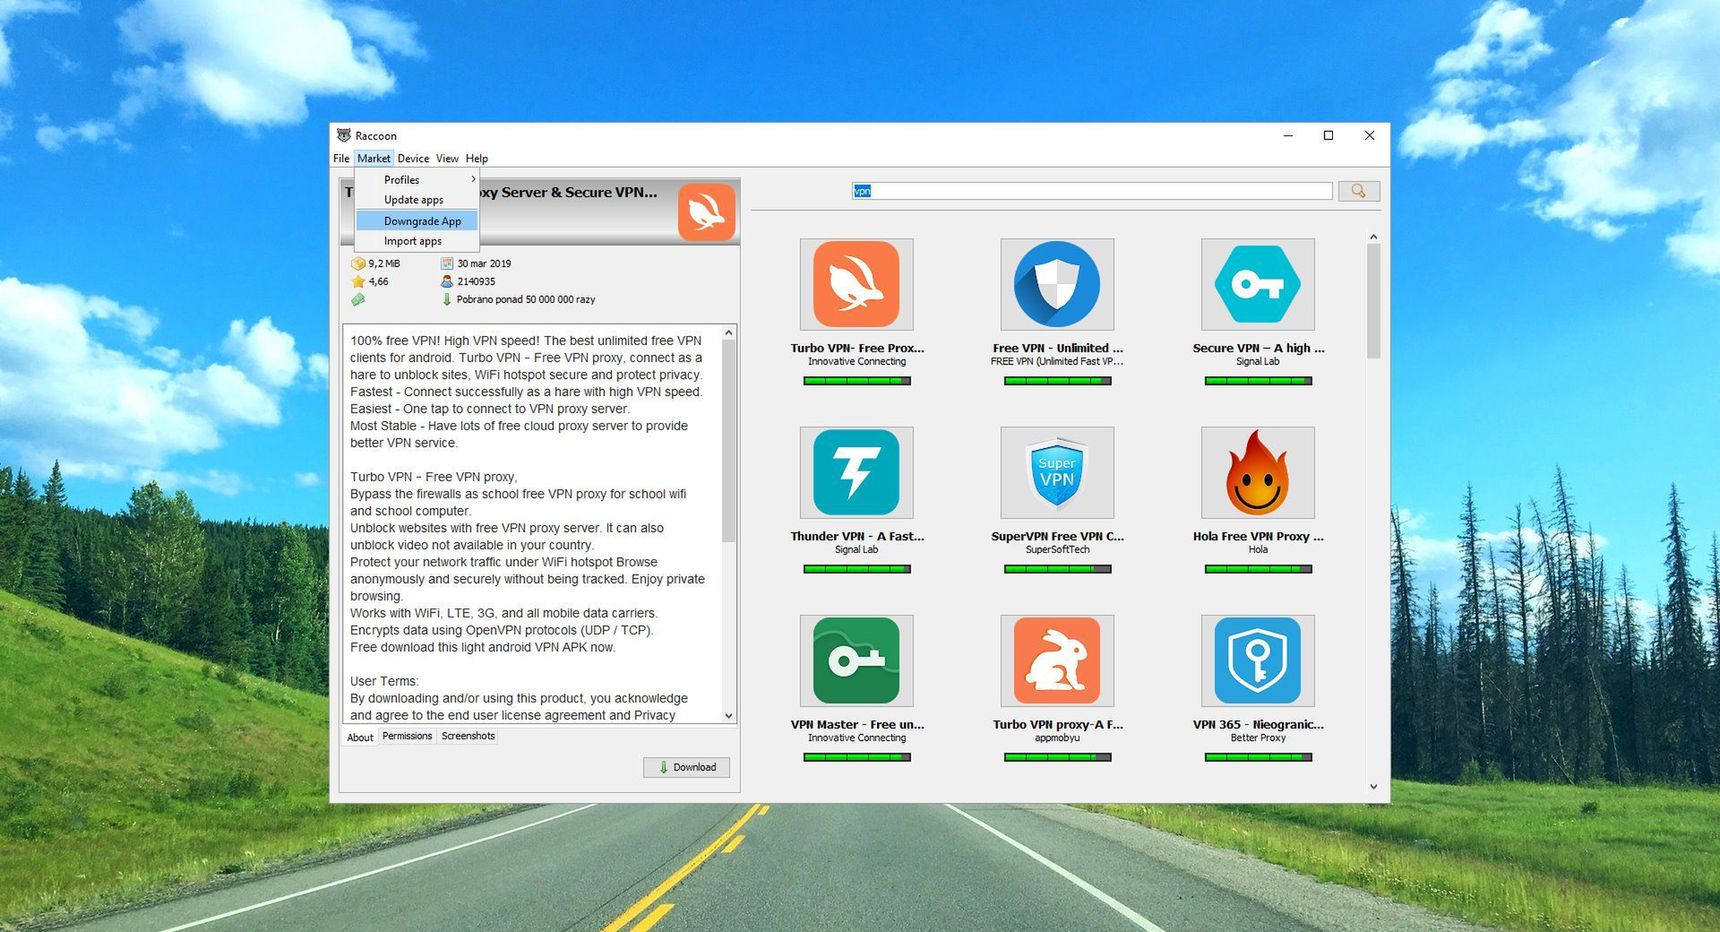The height and width of the screenshot is (932, 1720).
Task: Click the green downloads arrow icon
Action: 447,299
